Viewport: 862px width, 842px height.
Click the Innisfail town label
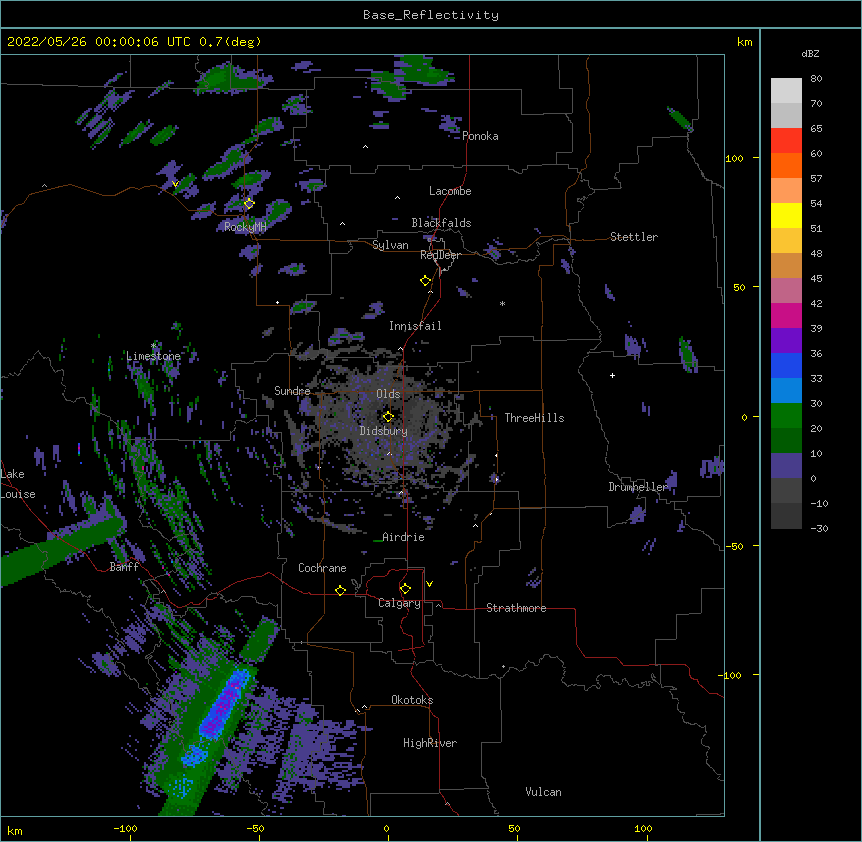pos(415,326)
